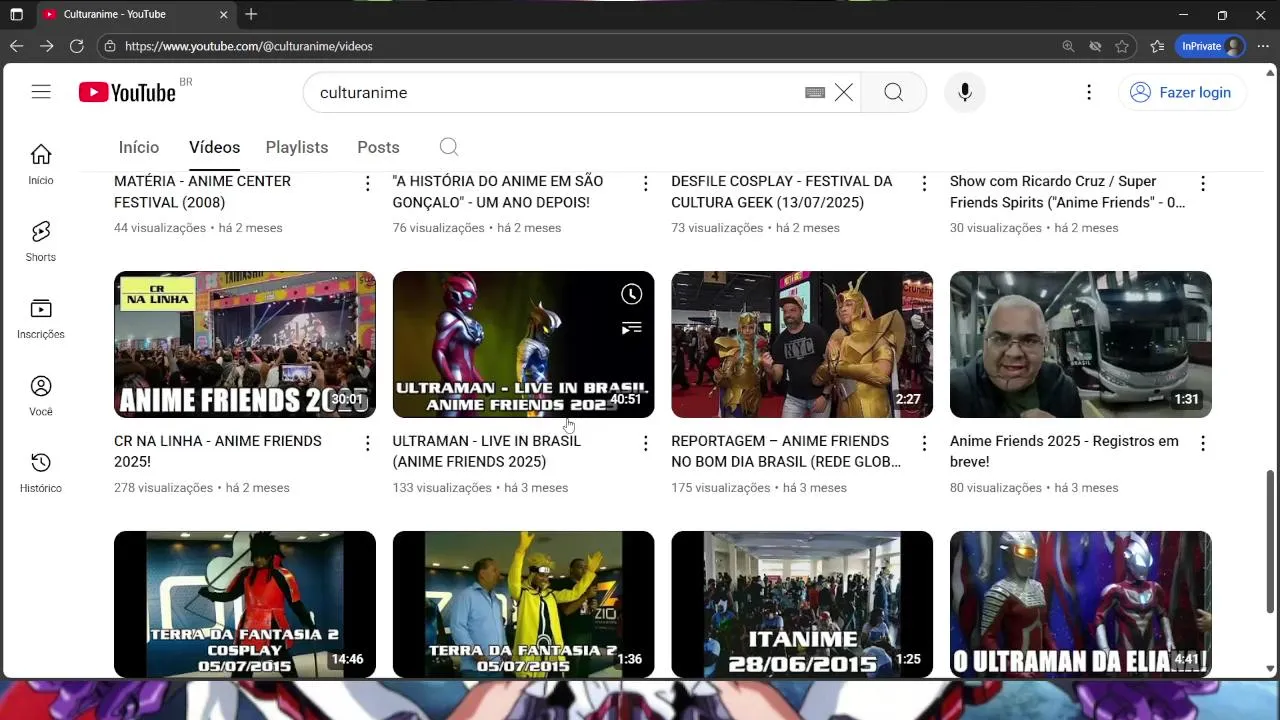Open ULTRAMAN - LIVE IN BRASIL title link
This screenshot has height=720, width=1280.
487,451
